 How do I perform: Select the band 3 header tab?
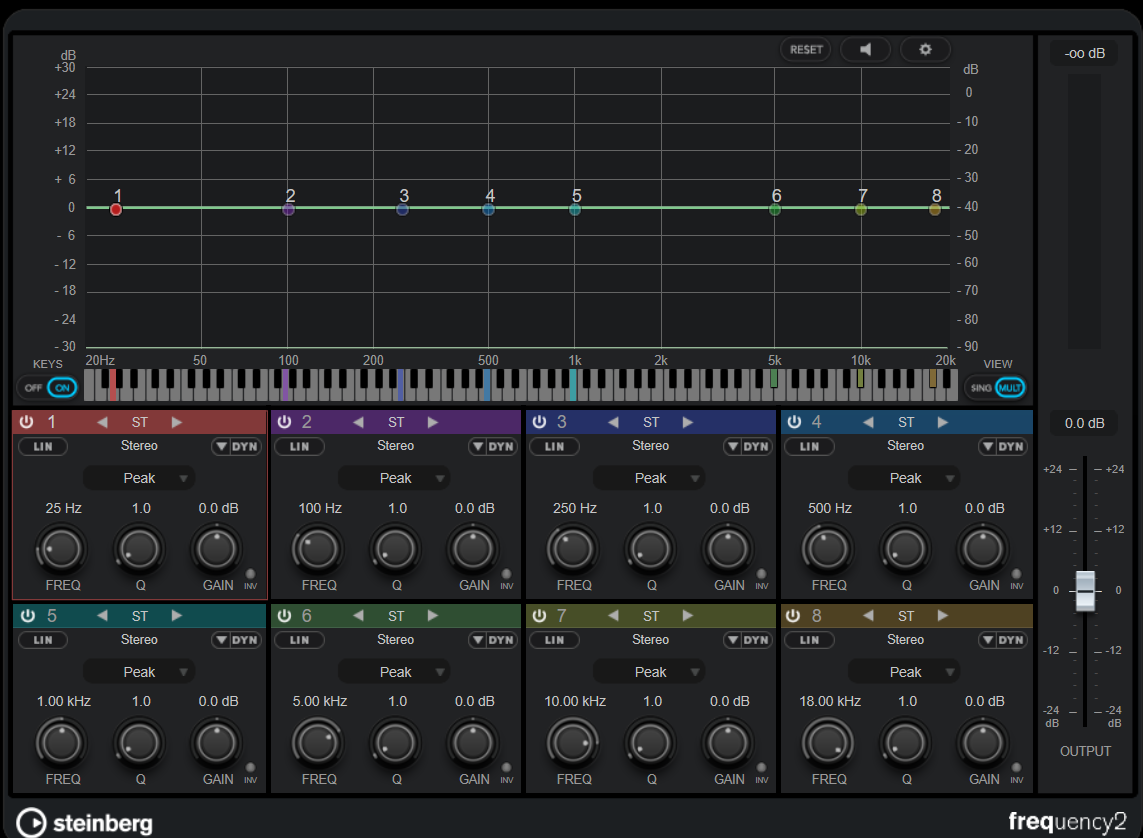pos(651,422)
